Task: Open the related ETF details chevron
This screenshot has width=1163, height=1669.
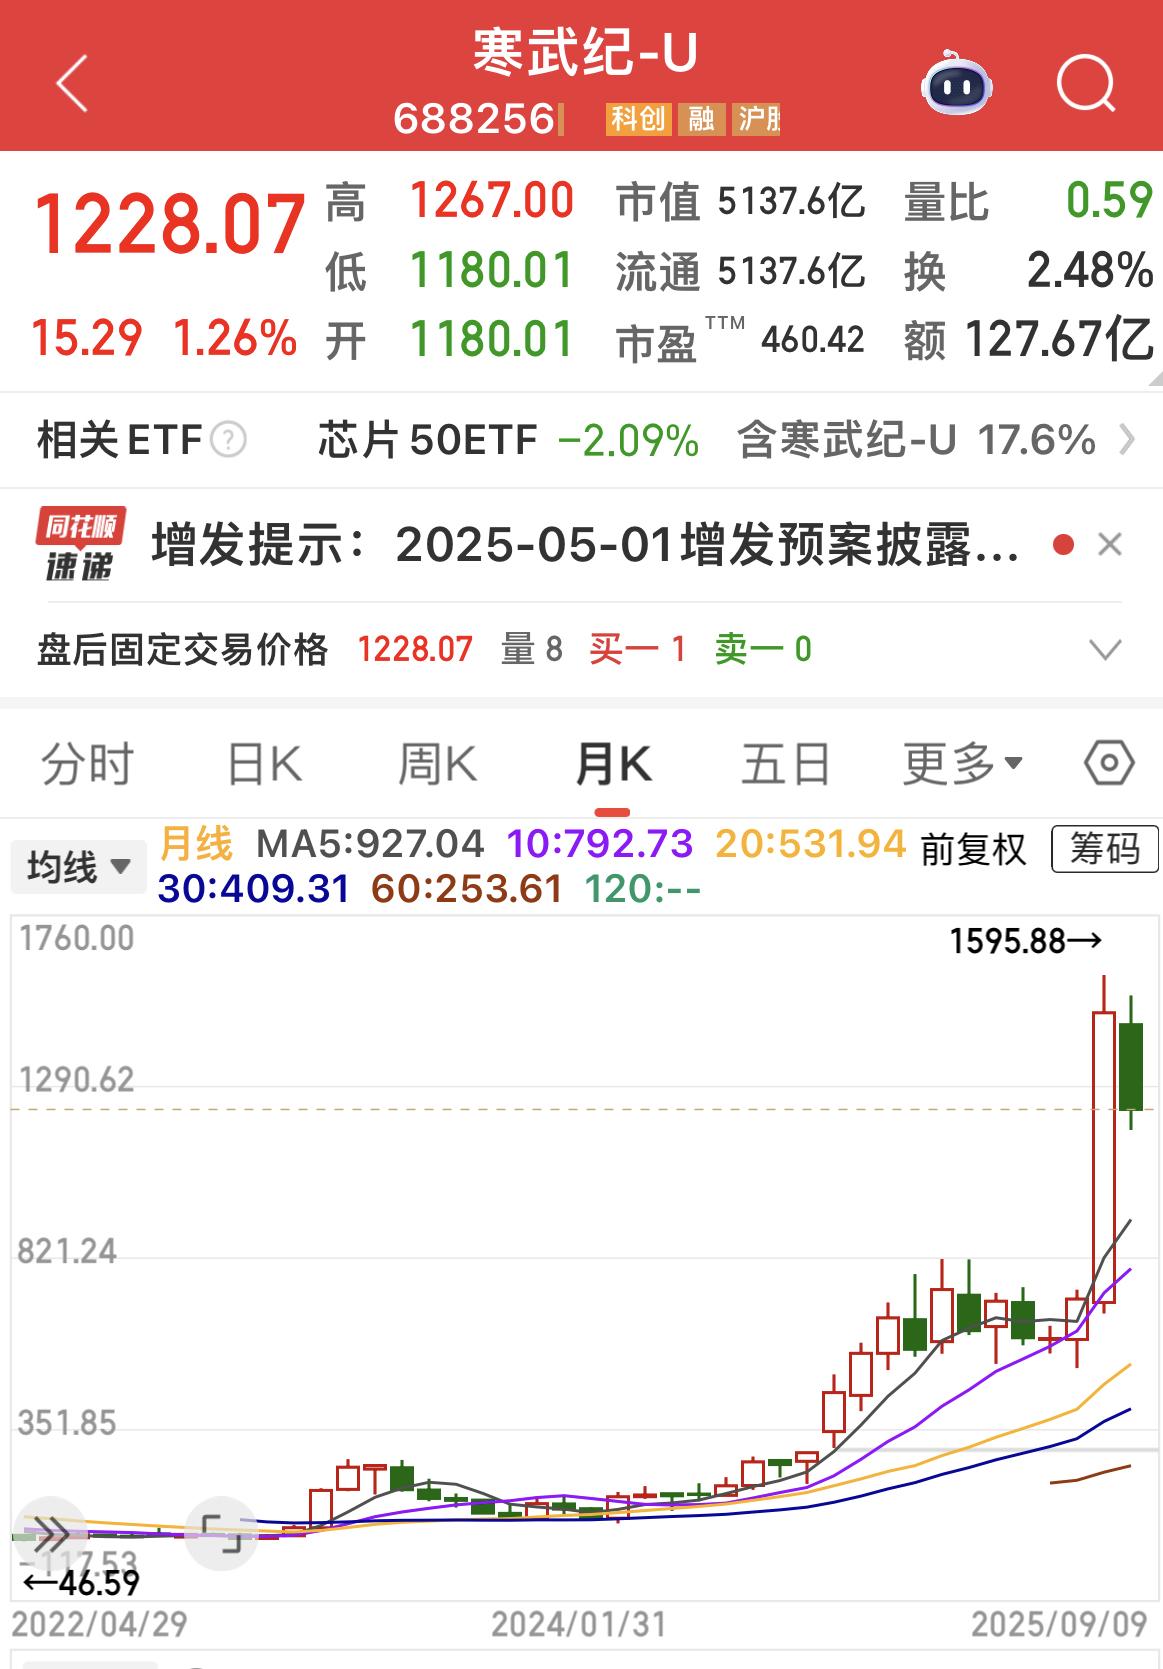Action: [1127, 439]
